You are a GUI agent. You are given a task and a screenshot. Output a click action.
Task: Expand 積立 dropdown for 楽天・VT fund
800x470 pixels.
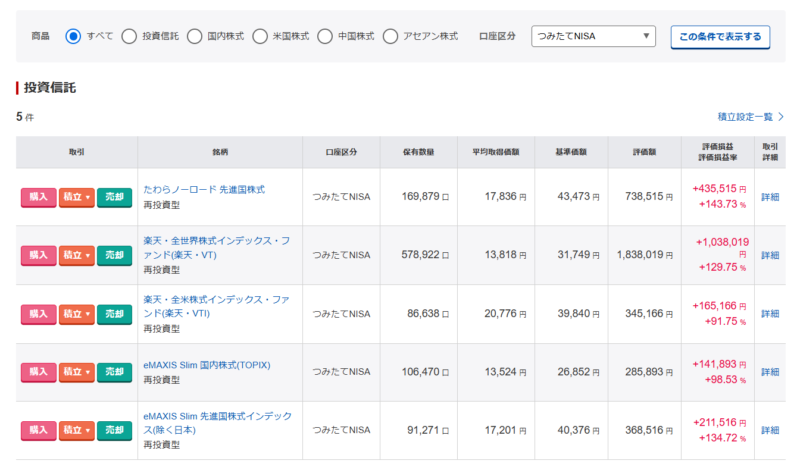pos(76,255)
